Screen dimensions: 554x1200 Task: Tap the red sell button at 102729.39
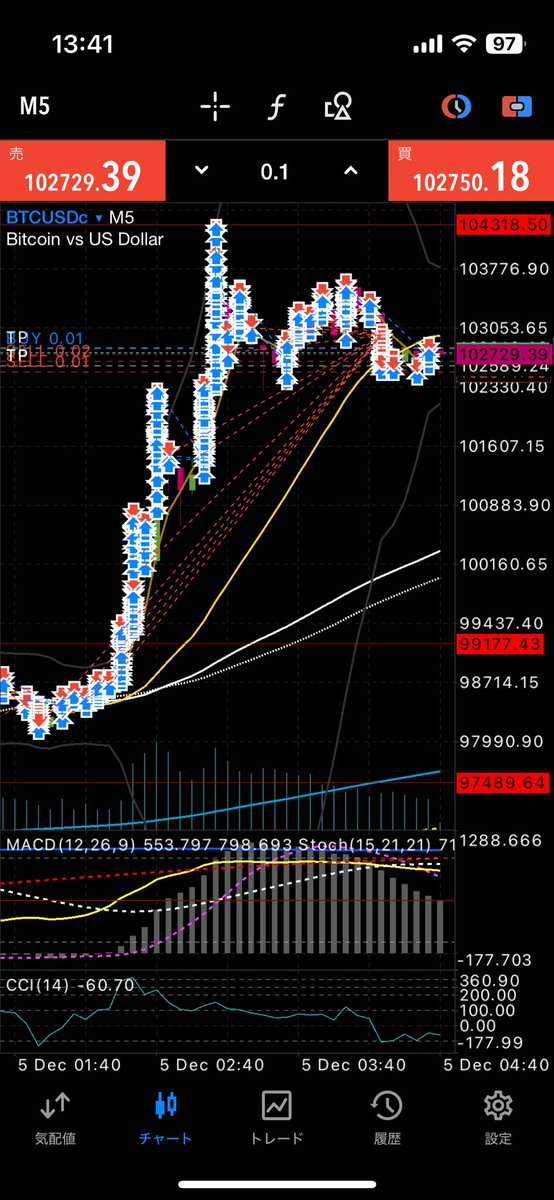tap(82, 170)
